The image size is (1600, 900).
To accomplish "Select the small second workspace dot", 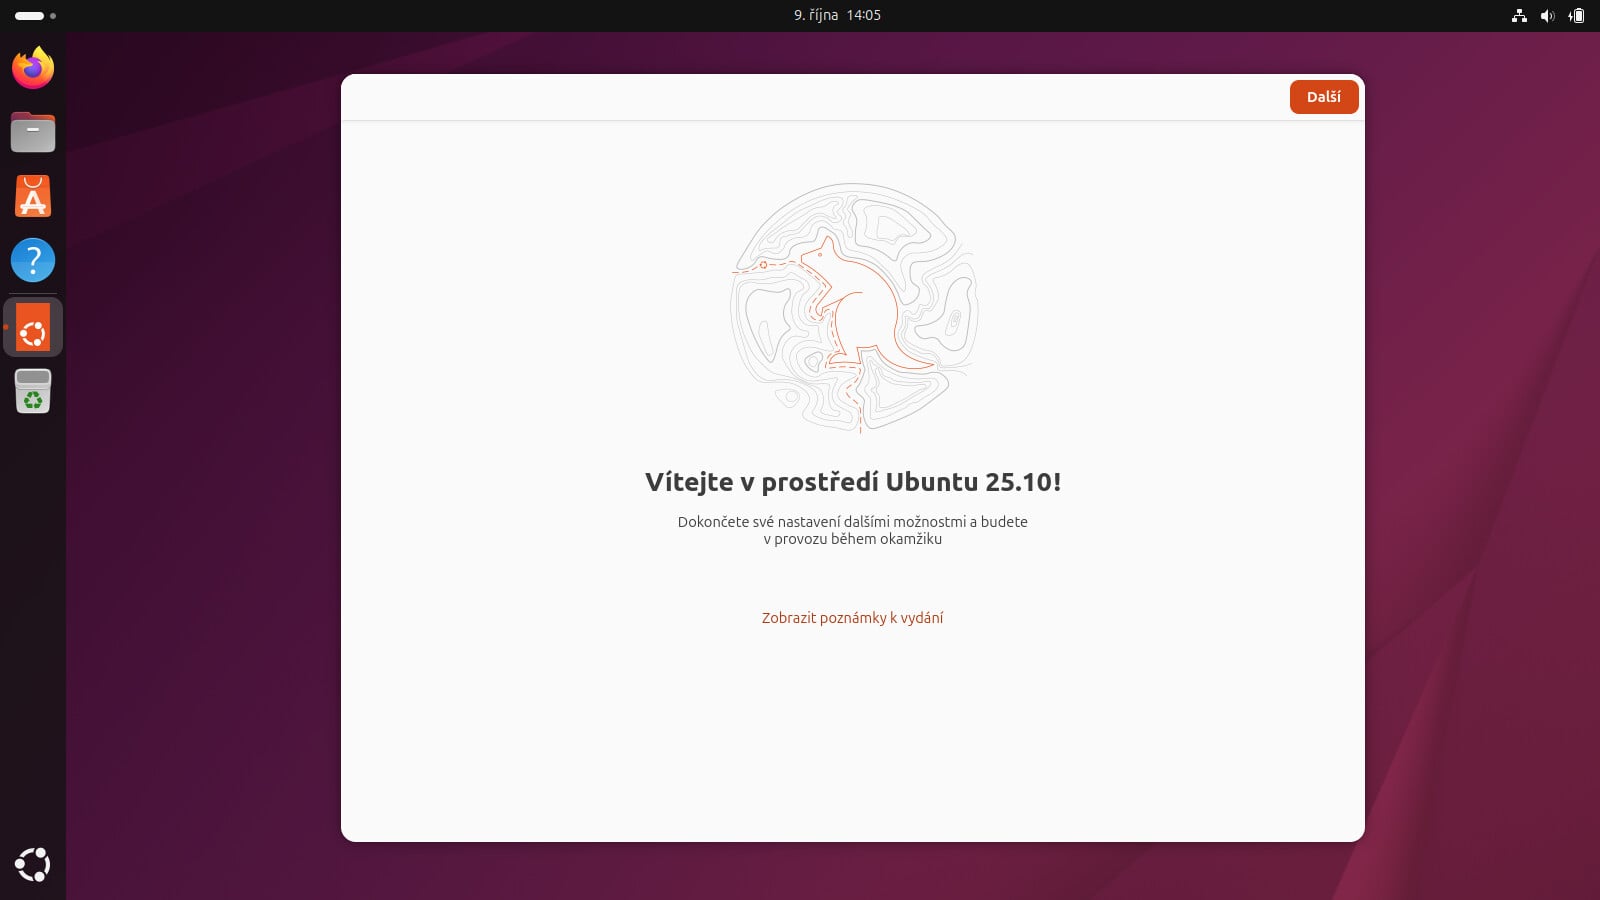I will pos(53,16).
